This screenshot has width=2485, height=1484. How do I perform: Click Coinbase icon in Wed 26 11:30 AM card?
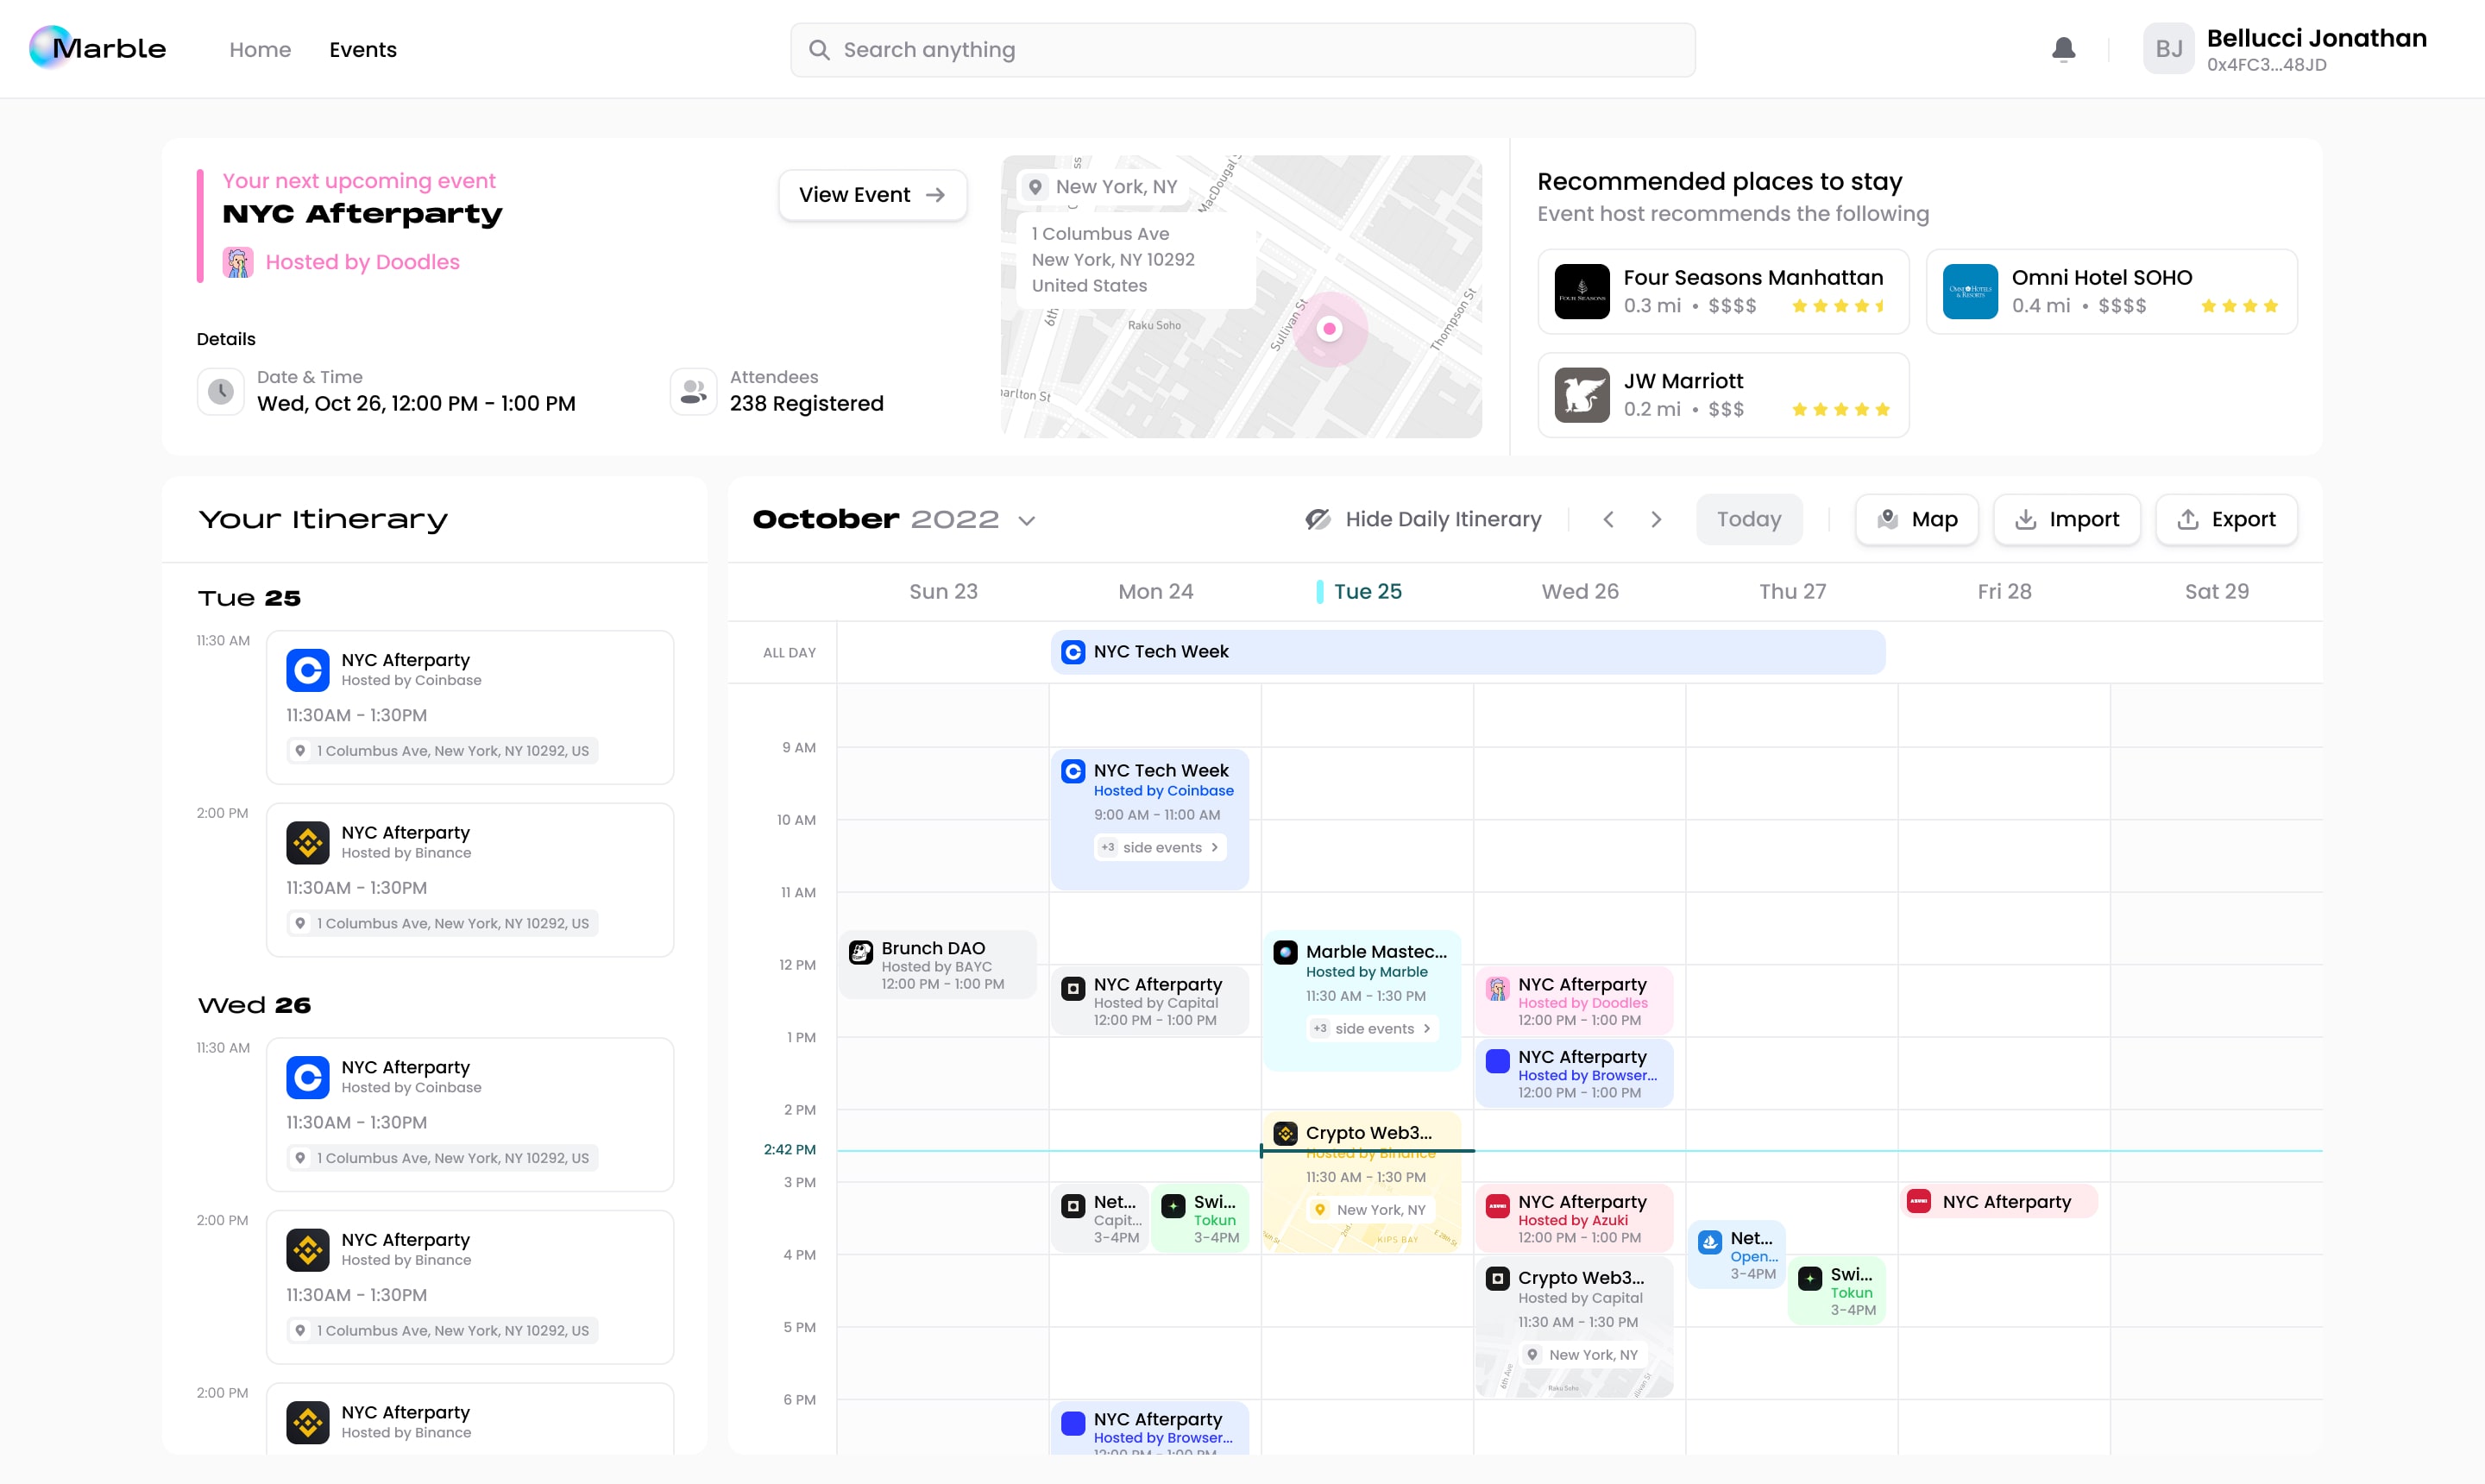(x=308, y=1077)
